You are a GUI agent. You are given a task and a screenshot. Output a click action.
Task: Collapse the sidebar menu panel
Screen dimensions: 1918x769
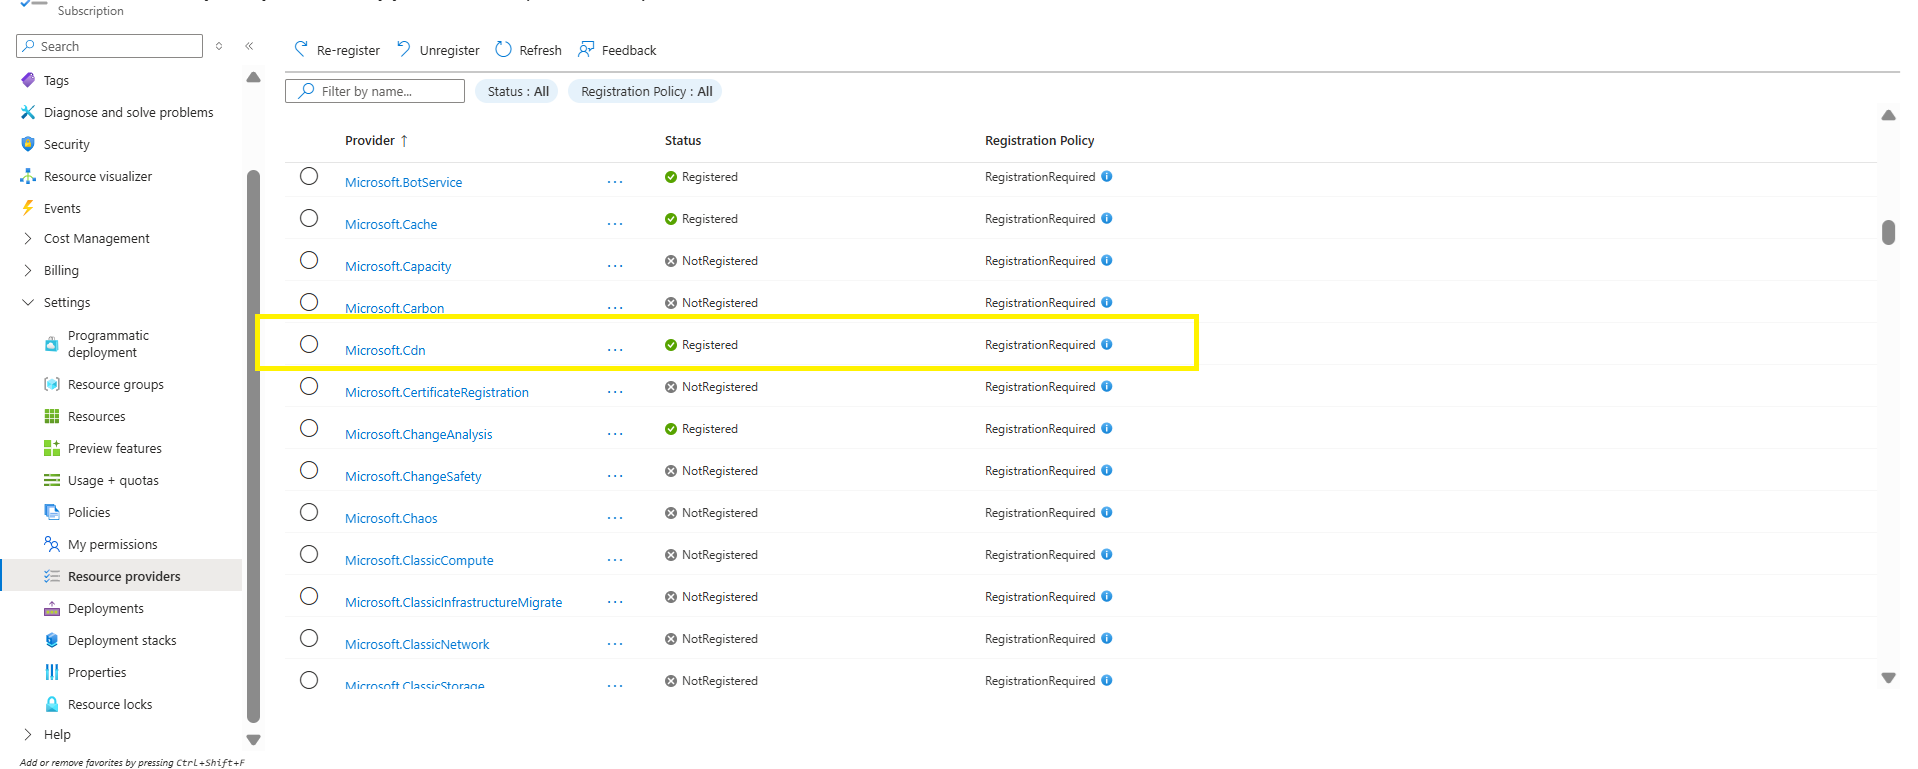[249, 46]
